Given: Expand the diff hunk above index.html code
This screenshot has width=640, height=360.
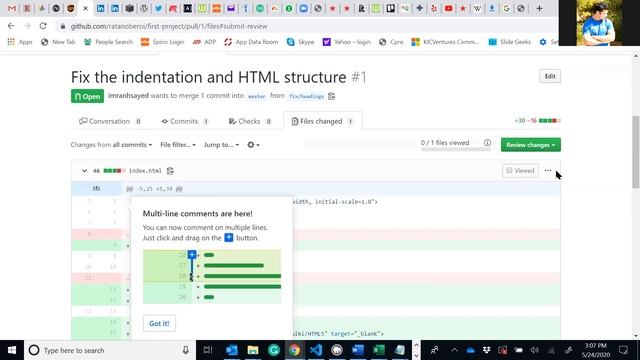Looking at the screenshot, I should [x=96, y=189].
